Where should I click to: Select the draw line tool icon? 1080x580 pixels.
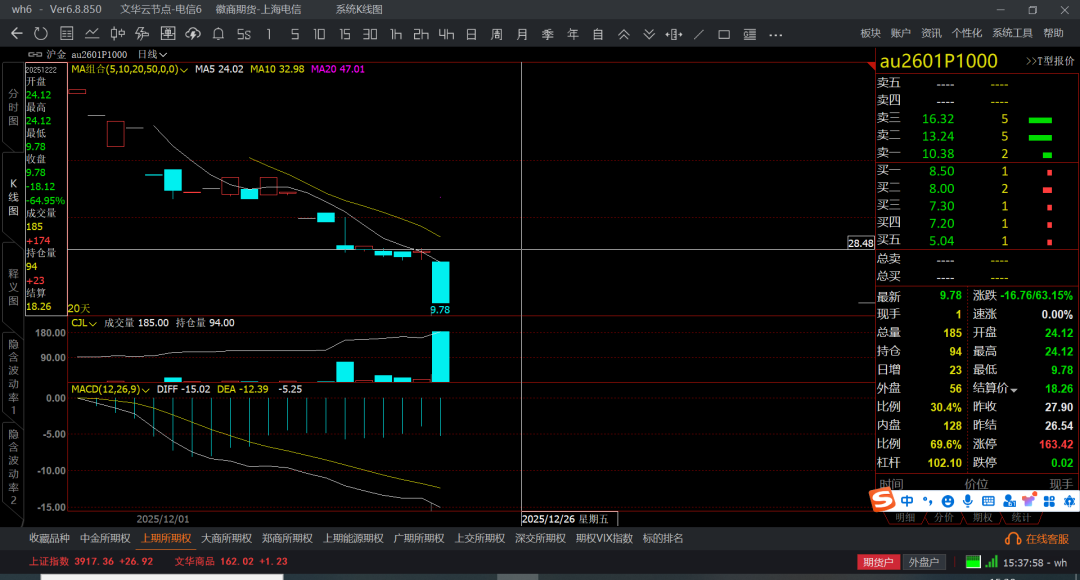point(698,34)
